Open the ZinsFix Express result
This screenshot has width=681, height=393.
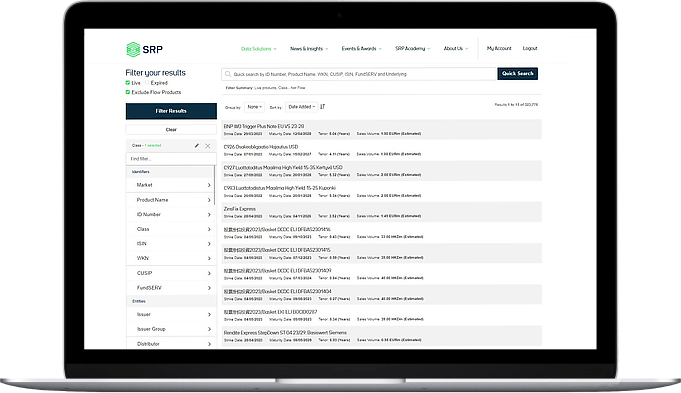click(239, 209)
